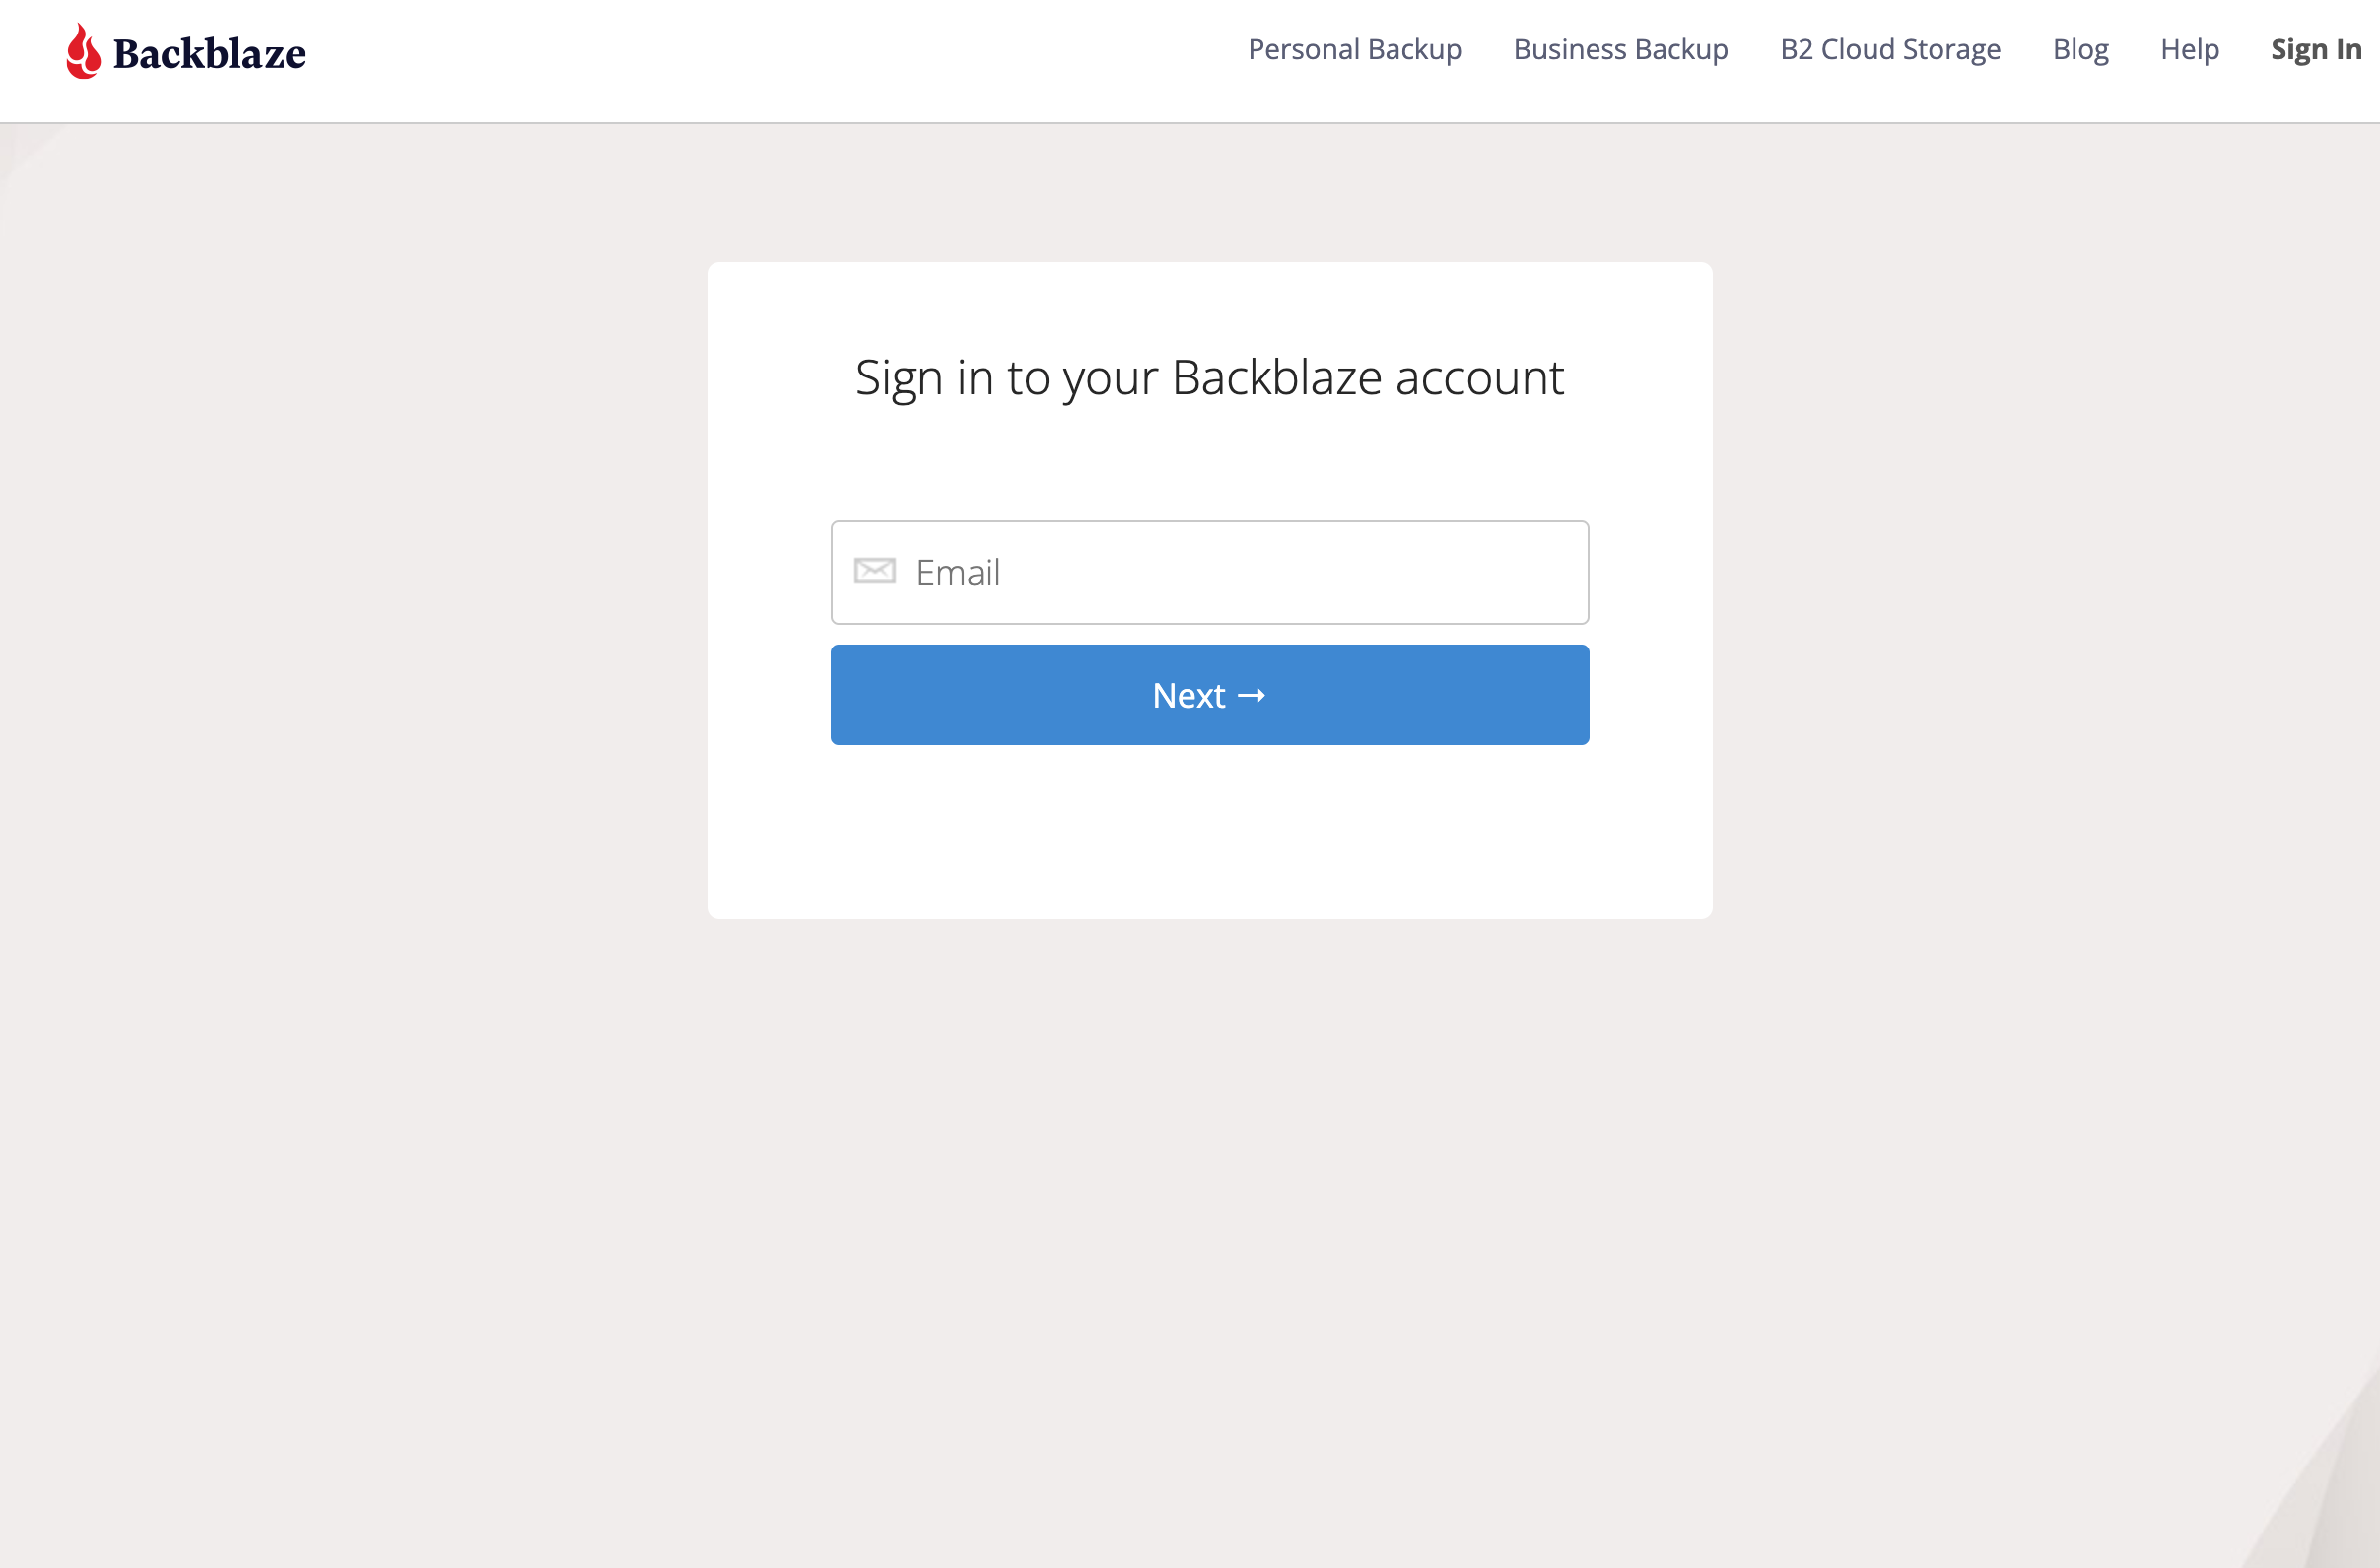Open the Help page

[x=2189, y=49]
